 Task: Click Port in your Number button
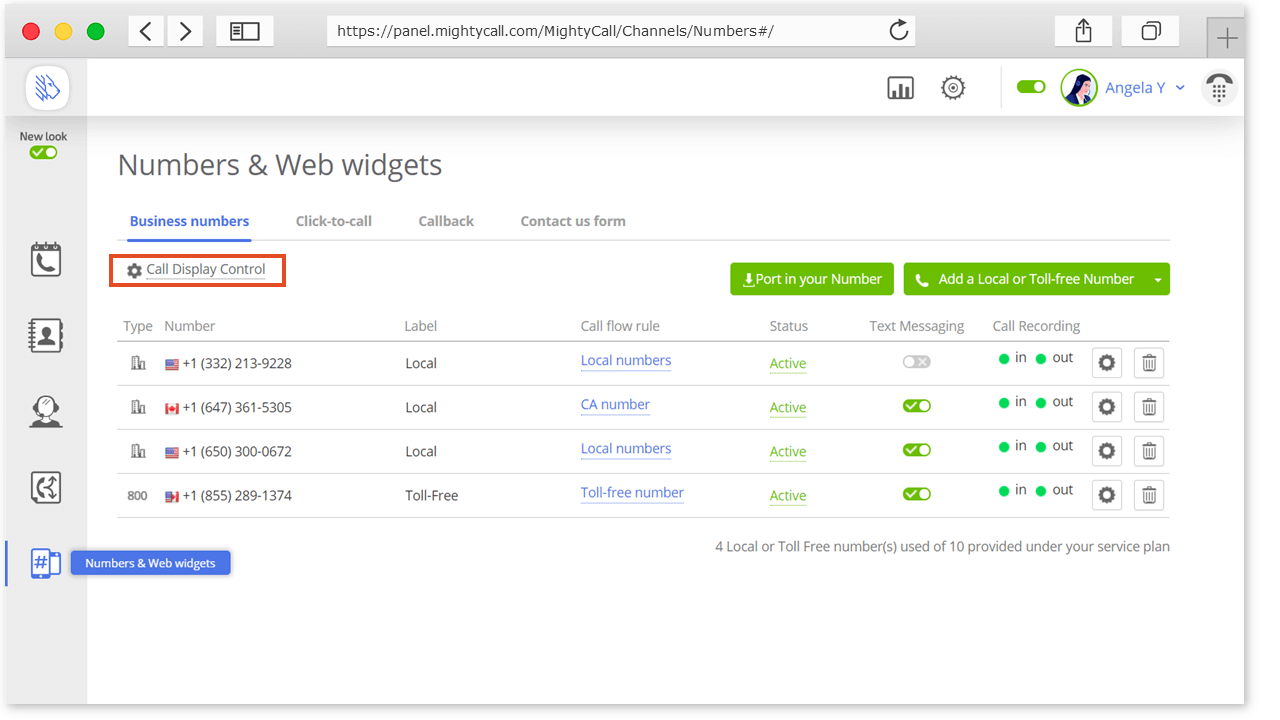pos(812,279)
